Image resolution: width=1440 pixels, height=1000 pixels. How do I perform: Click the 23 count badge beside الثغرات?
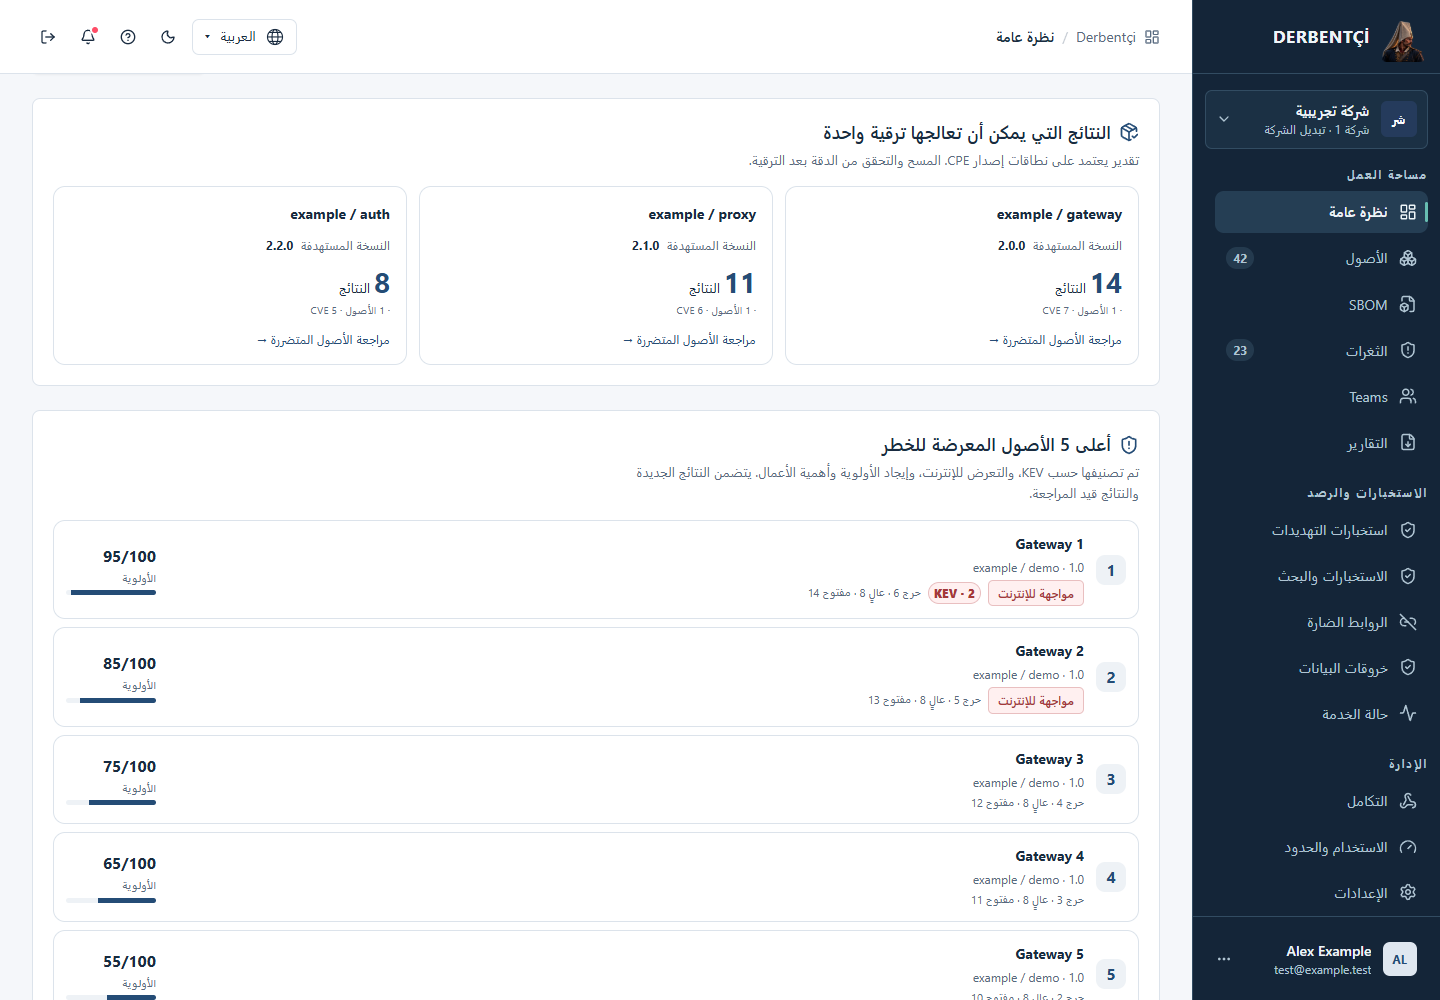click(1240, 351)
